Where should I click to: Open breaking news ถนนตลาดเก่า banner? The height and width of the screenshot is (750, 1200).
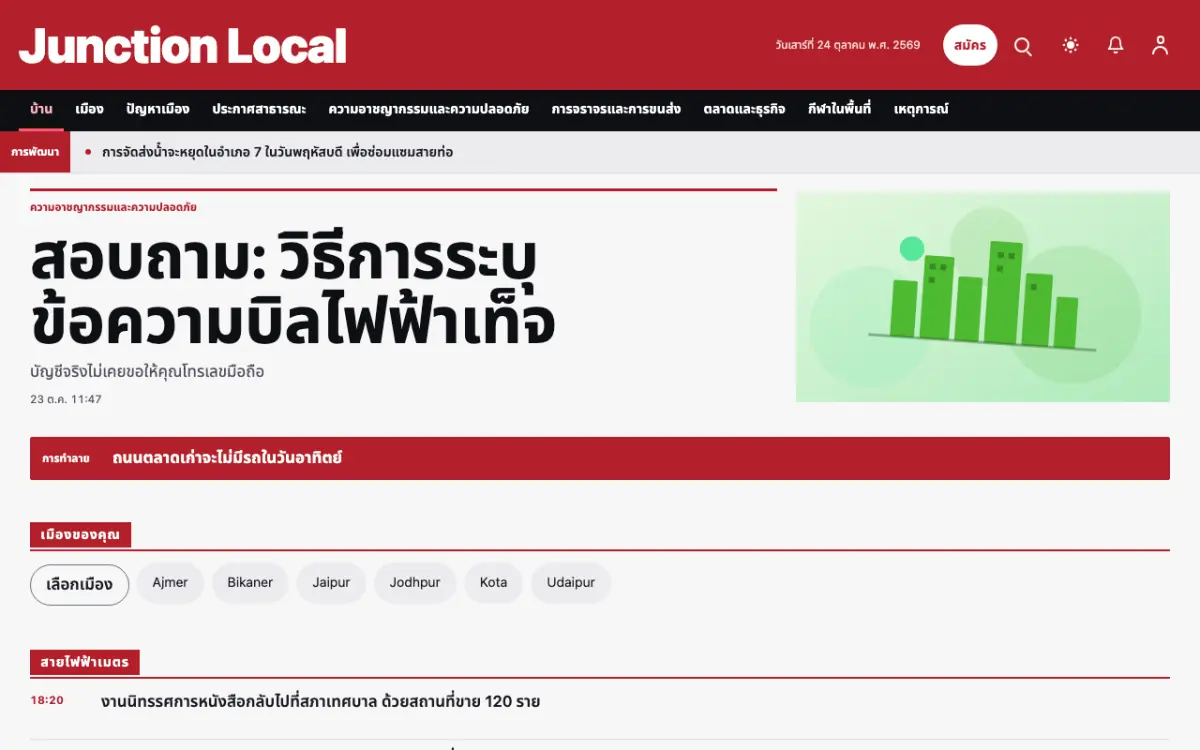tap(600, 458)
